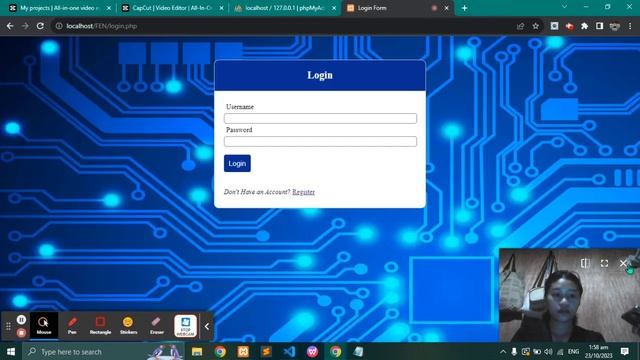Open the red recorder extension icon
The width and height of the screenshot is (640, 360).
click(x=570, y=26)
